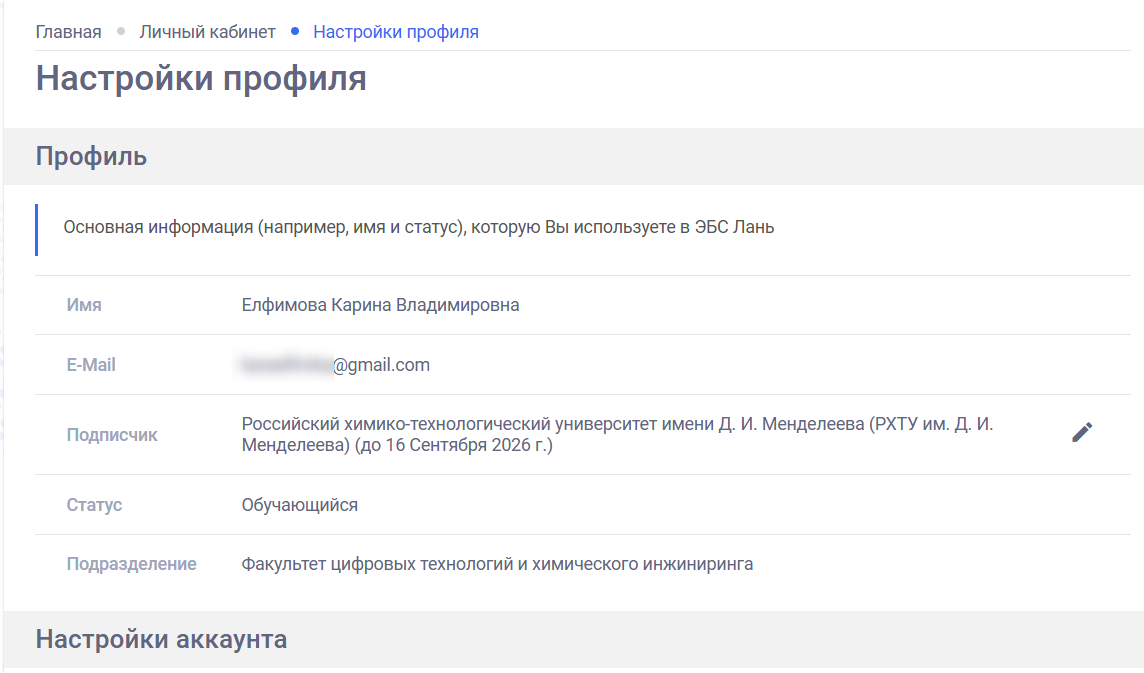This screenshot has width=1144, height=673.
Task: Click the Gmail email address value
Action: tap(334, 364)
